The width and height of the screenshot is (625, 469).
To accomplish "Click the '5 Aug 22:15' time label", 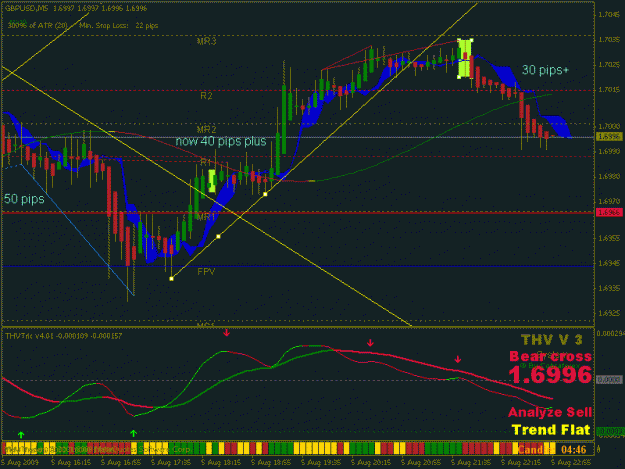I will (x=521, y=462).
